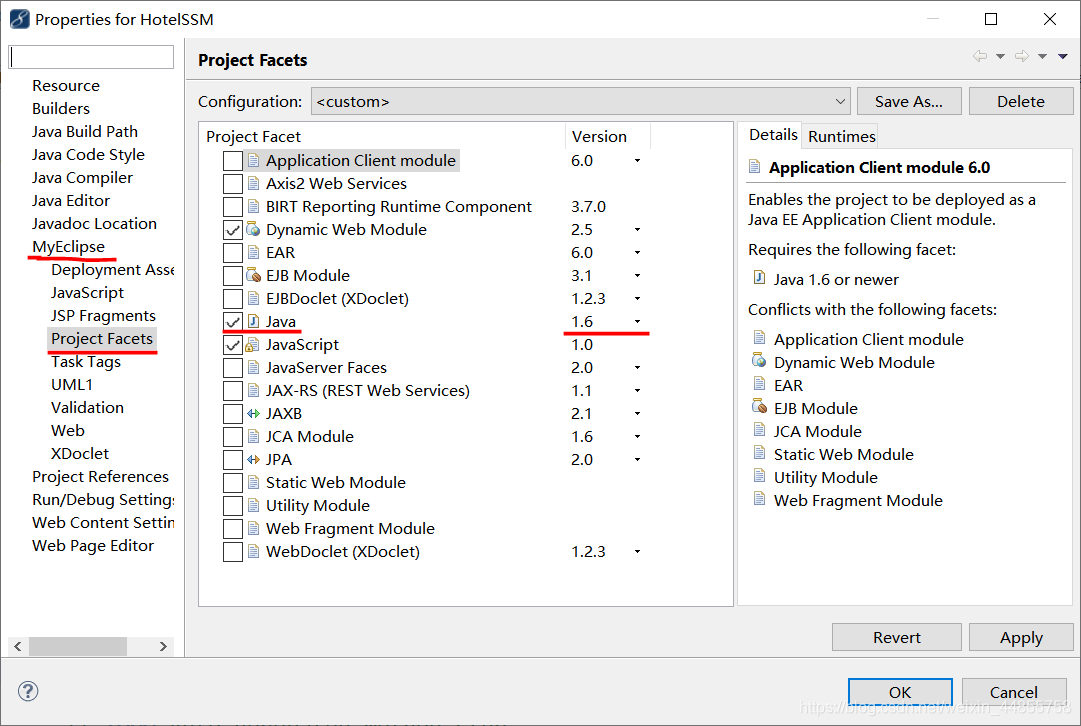This screenshot has width=1081, height=726.
Task: Click Web Fragment Module icon in conflicts list
Action: coord(759,498)
